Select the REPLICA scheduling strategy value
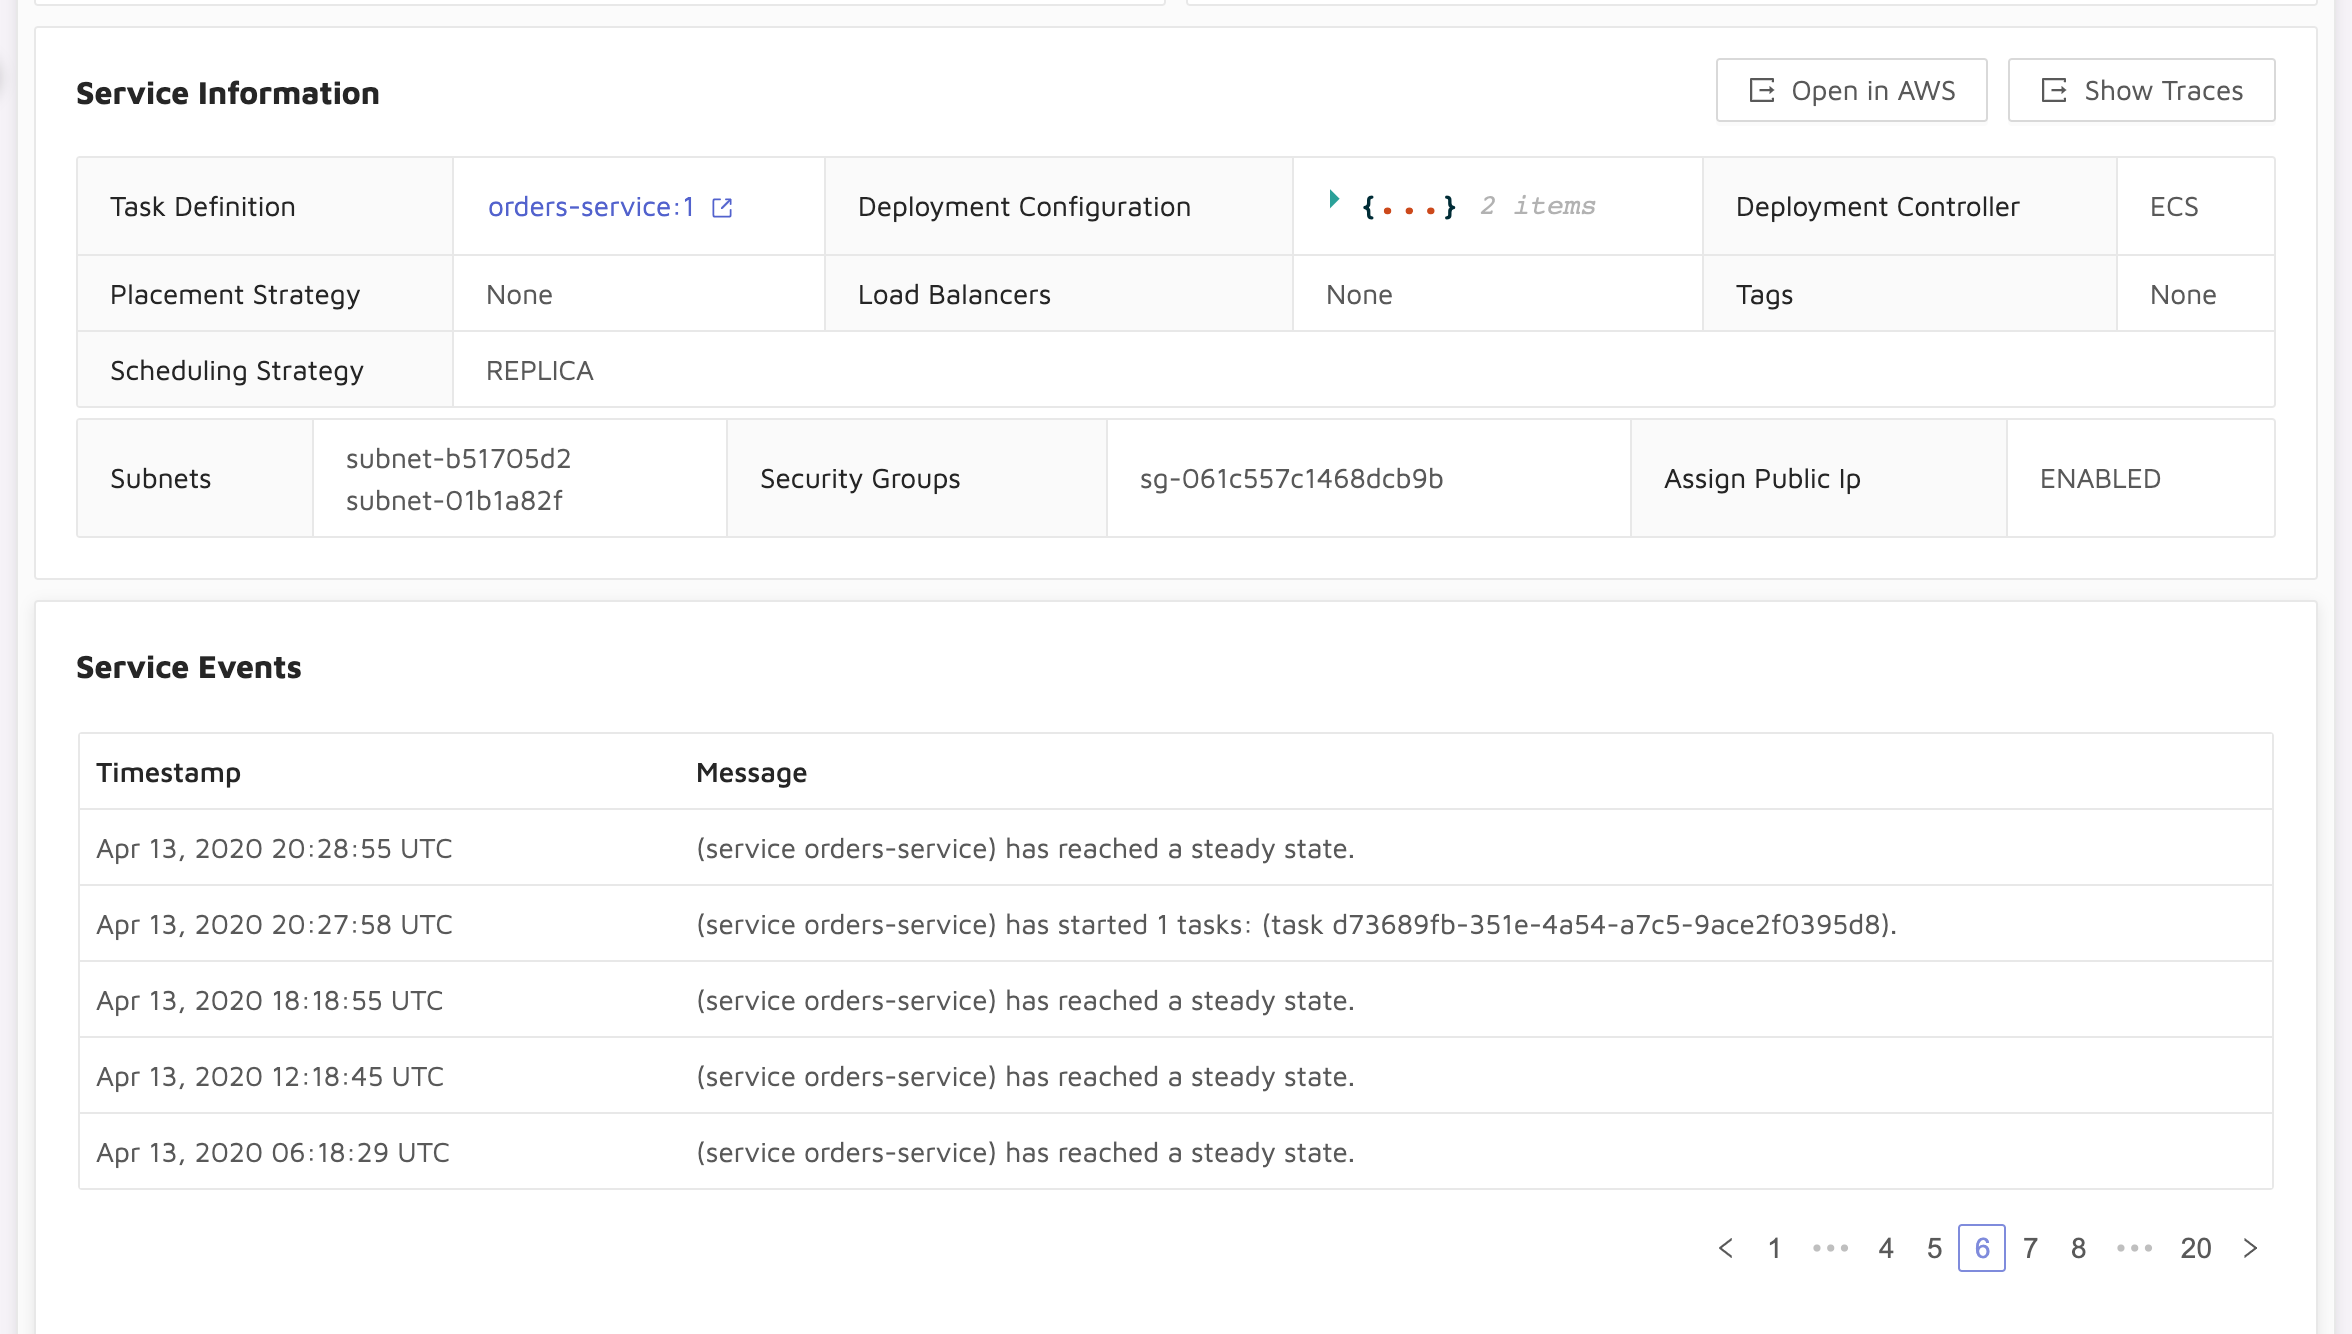The height and width of the screenshot is (1334, 2352). [x=539, y=371]
